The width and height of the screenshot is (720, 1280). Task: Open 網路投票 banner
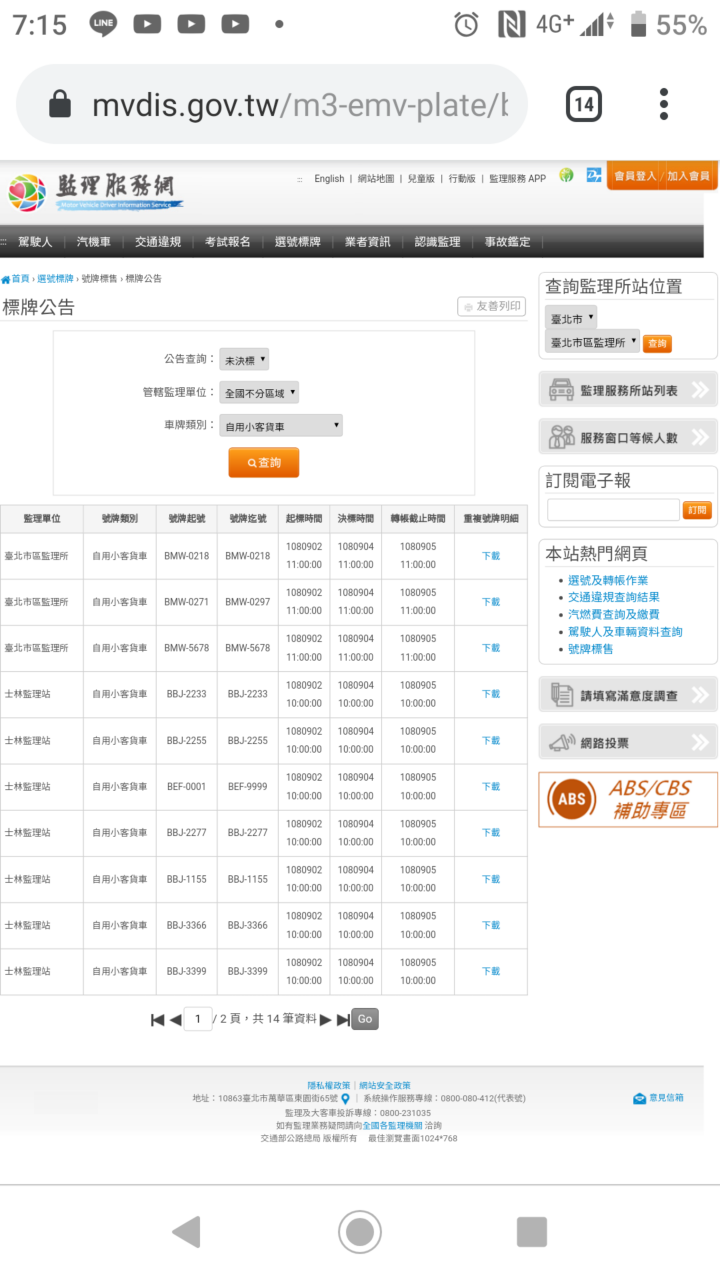[x=628, y=742]
